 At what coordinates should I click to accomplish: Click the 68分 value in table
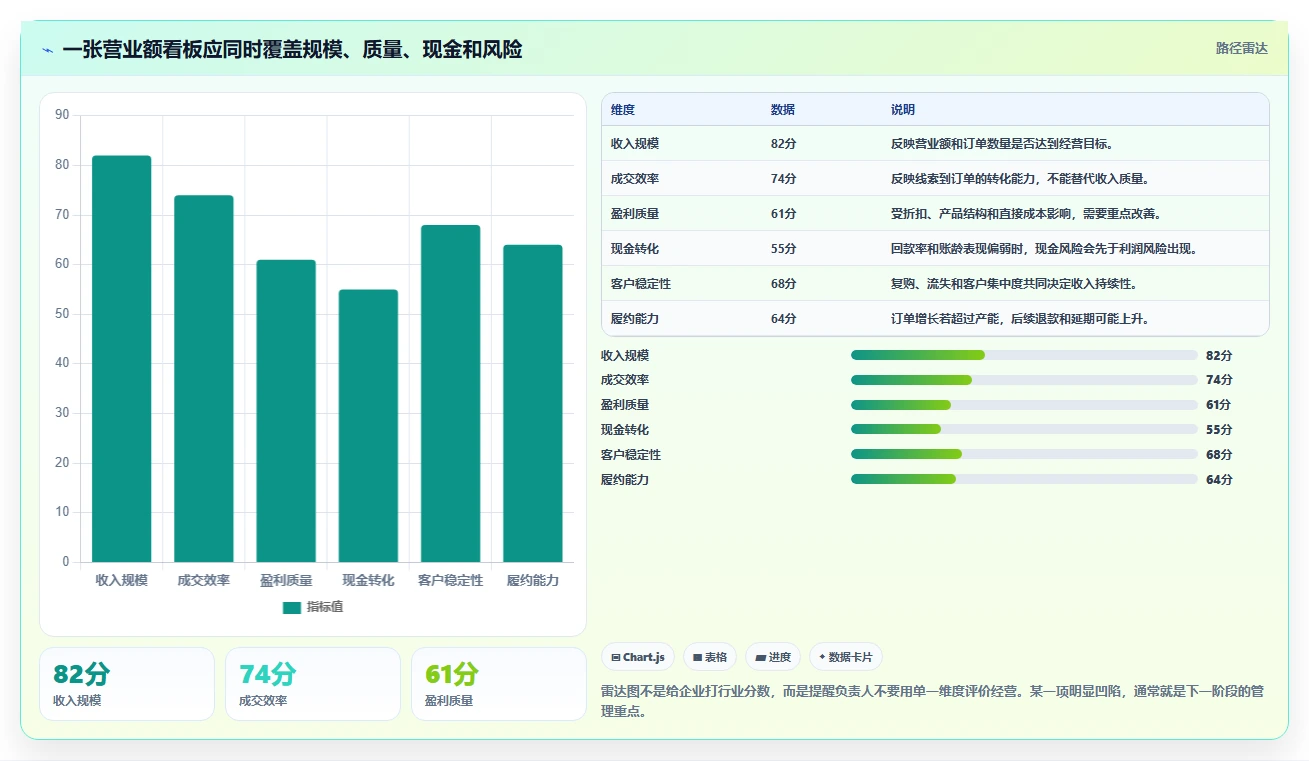784,284
